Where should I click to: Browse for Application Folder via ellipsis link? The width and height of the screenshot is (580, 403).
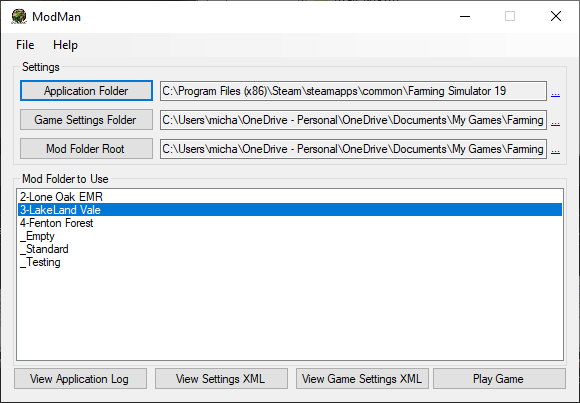(x=555, y=93)
